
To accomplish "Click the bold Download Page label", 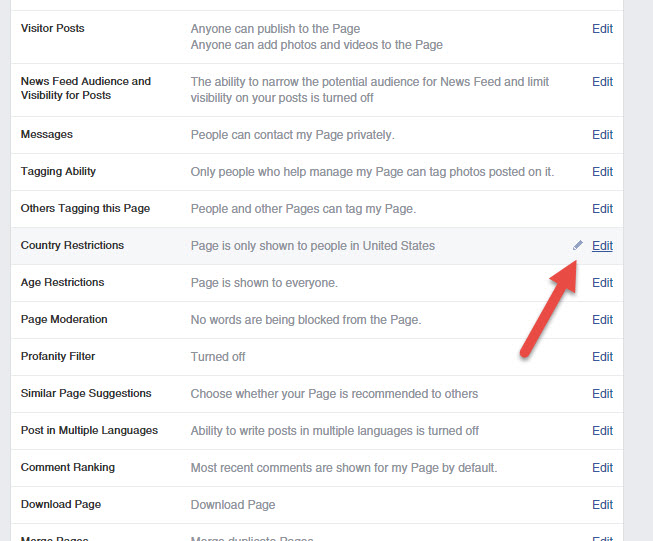I will (x=61, y=504).
